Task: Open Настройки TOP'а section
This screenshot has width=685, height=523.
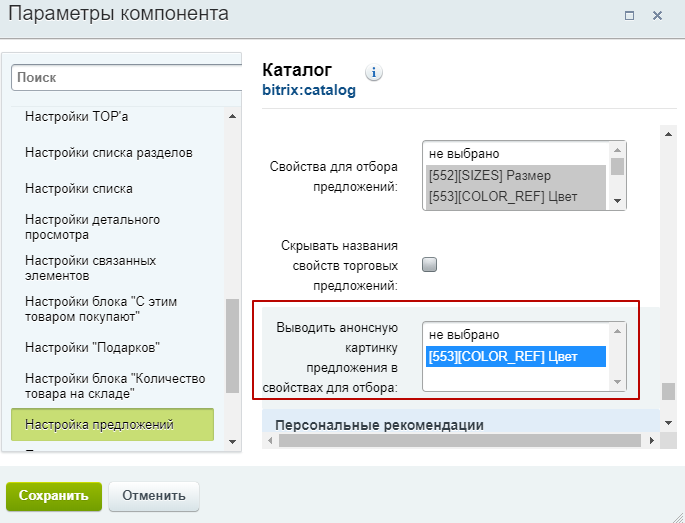Action: pyautogui.click(x=77, y=117)
